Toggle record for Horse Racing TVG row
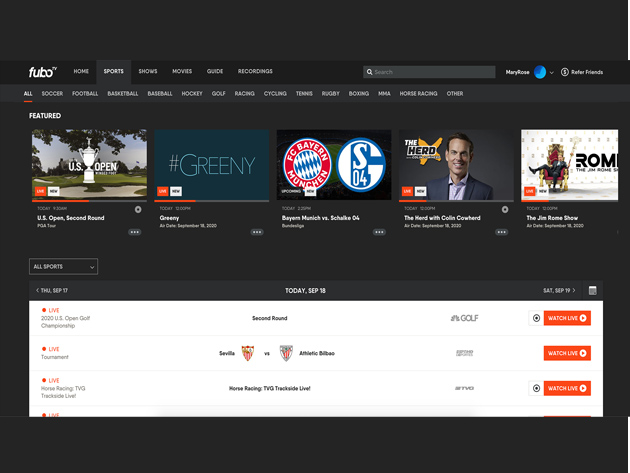 coord(536,388)
